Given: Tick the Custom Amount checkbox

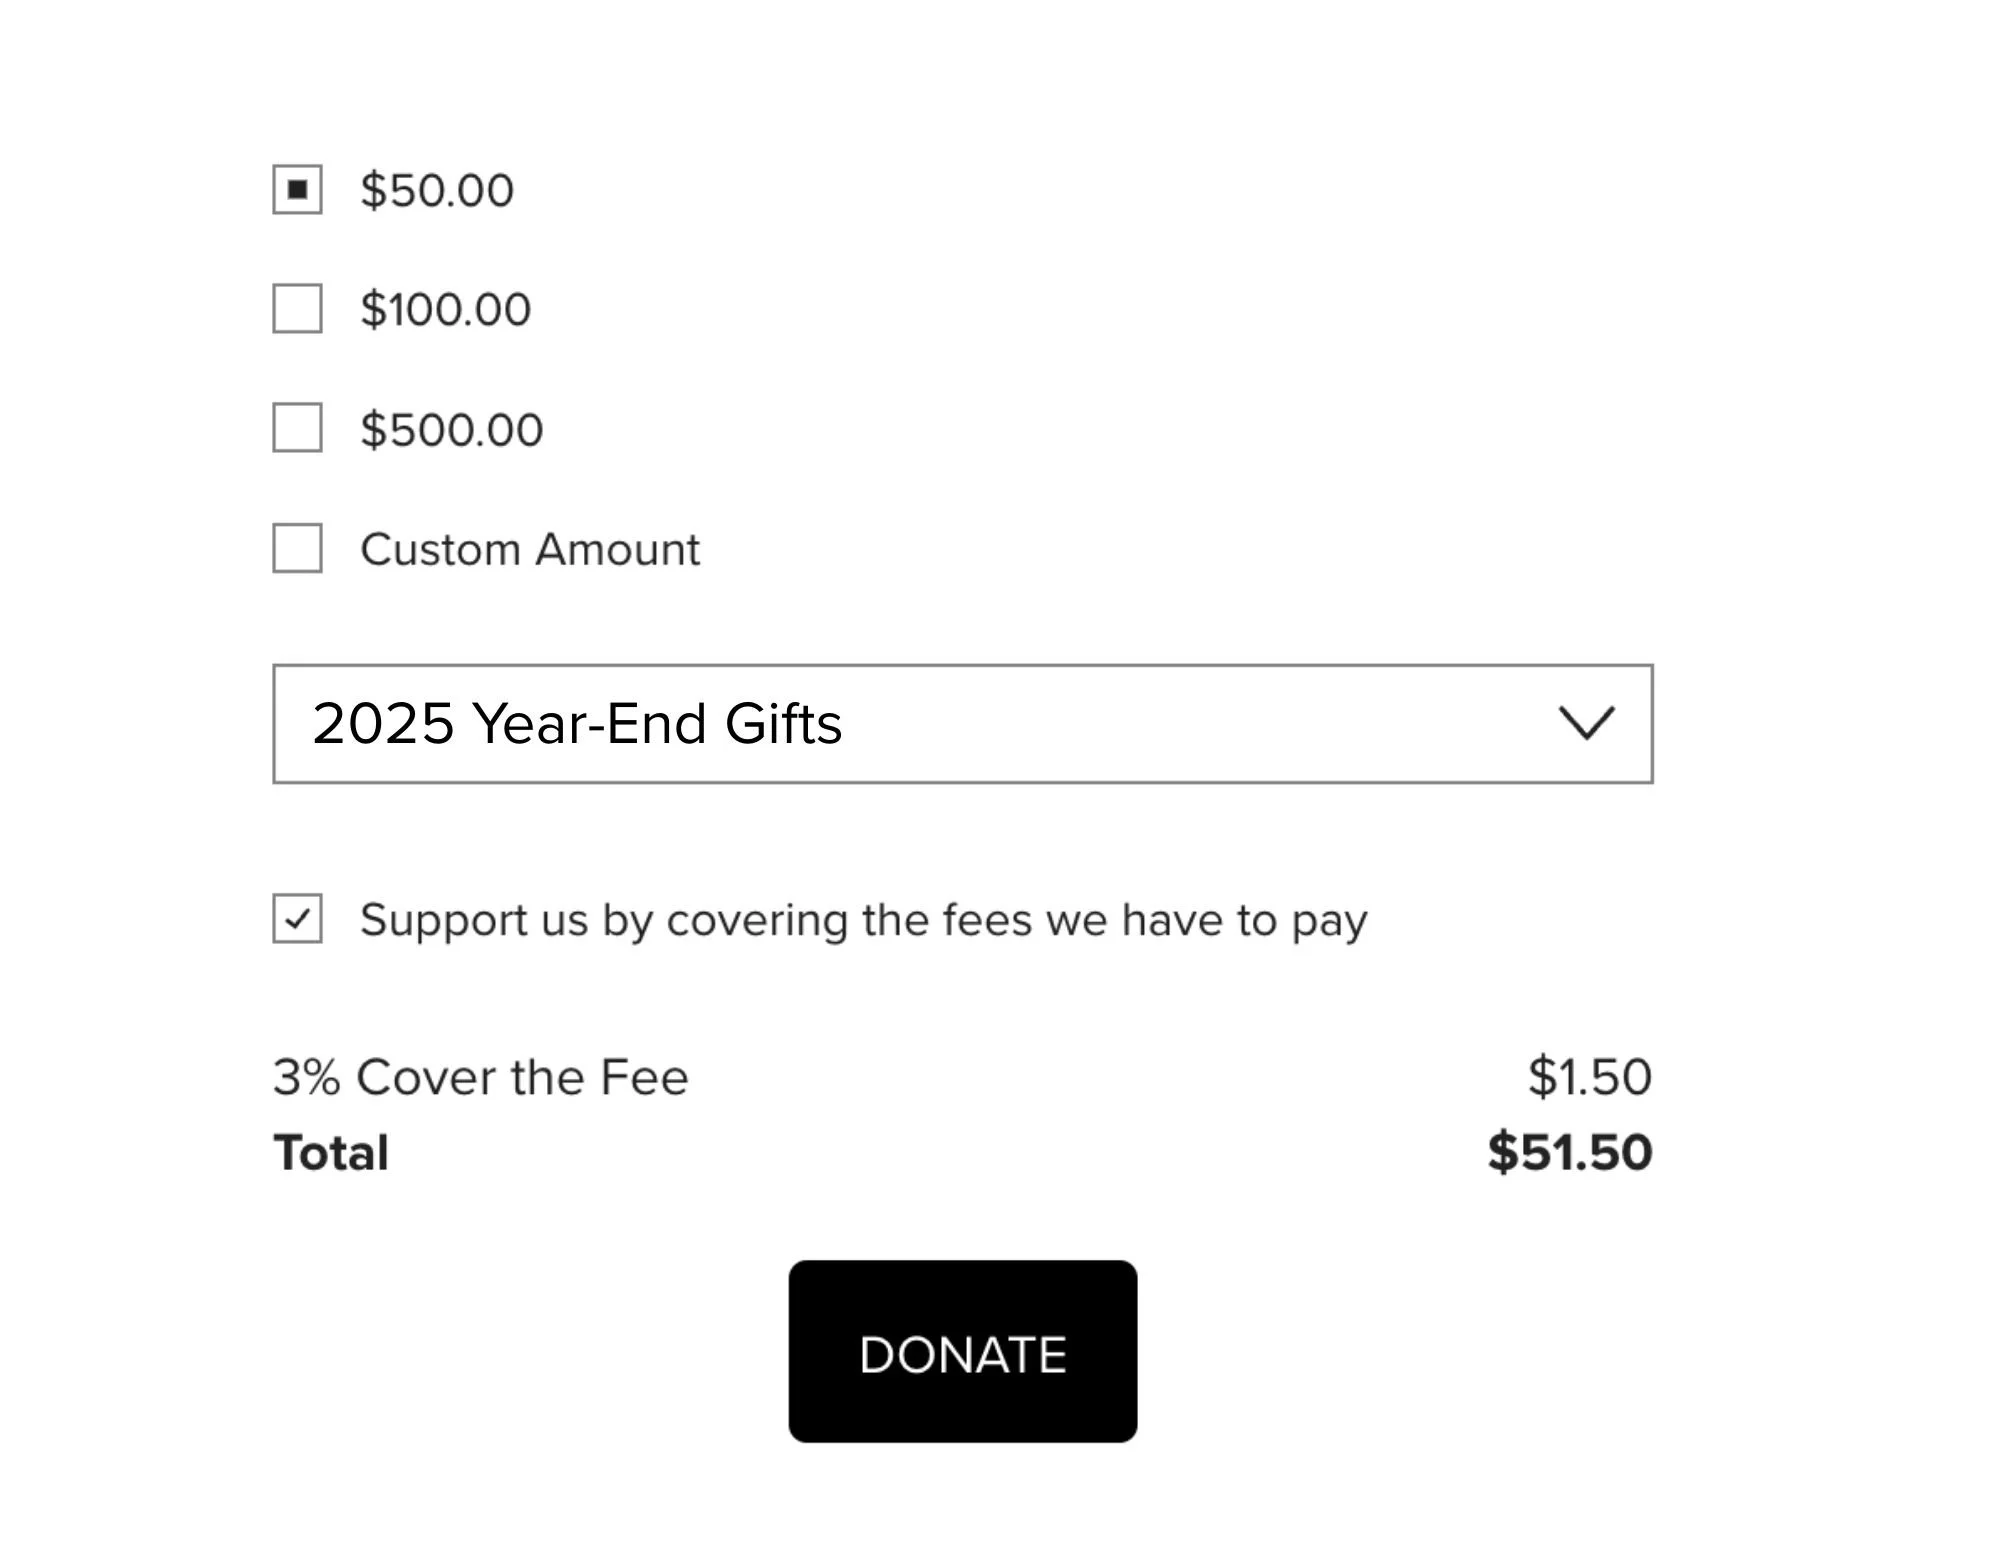Looking at the screenshot, I should 297,548.
